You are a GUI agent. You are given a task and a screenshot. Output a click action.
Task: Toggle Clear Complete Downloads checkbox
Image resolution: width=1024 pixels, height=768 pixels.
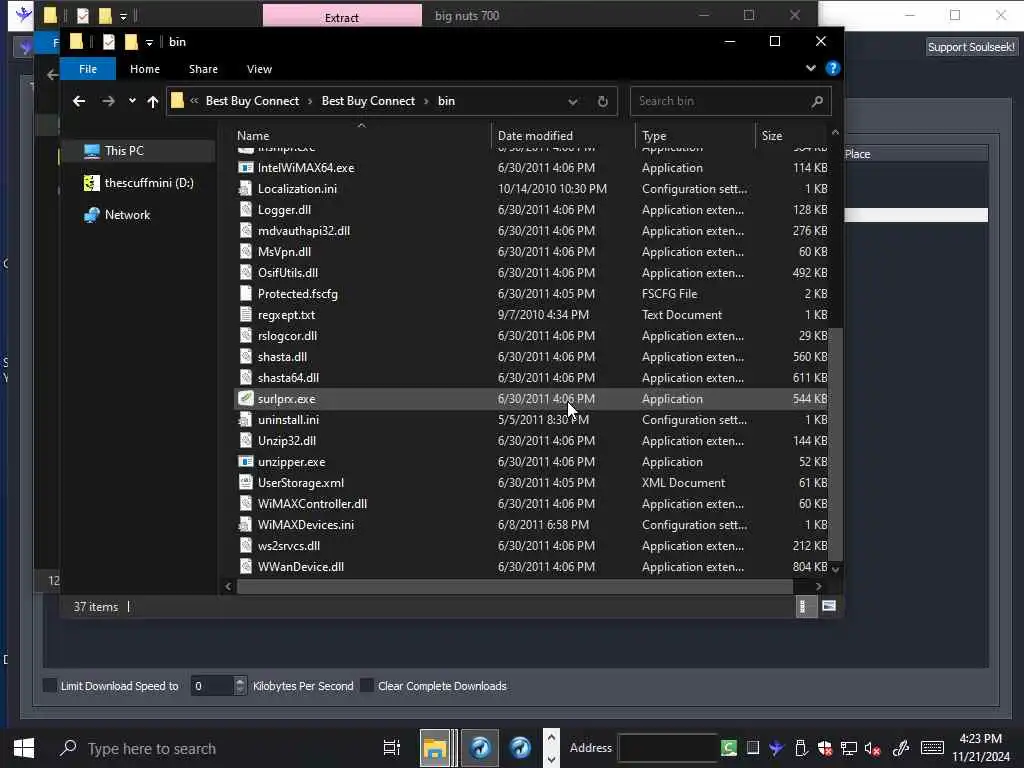pos(367,686)
